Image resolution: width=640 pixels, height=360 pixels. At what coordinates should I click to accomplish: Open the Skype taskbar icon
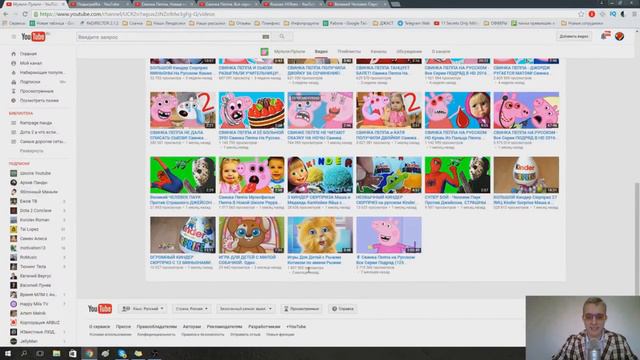[122, 353]
